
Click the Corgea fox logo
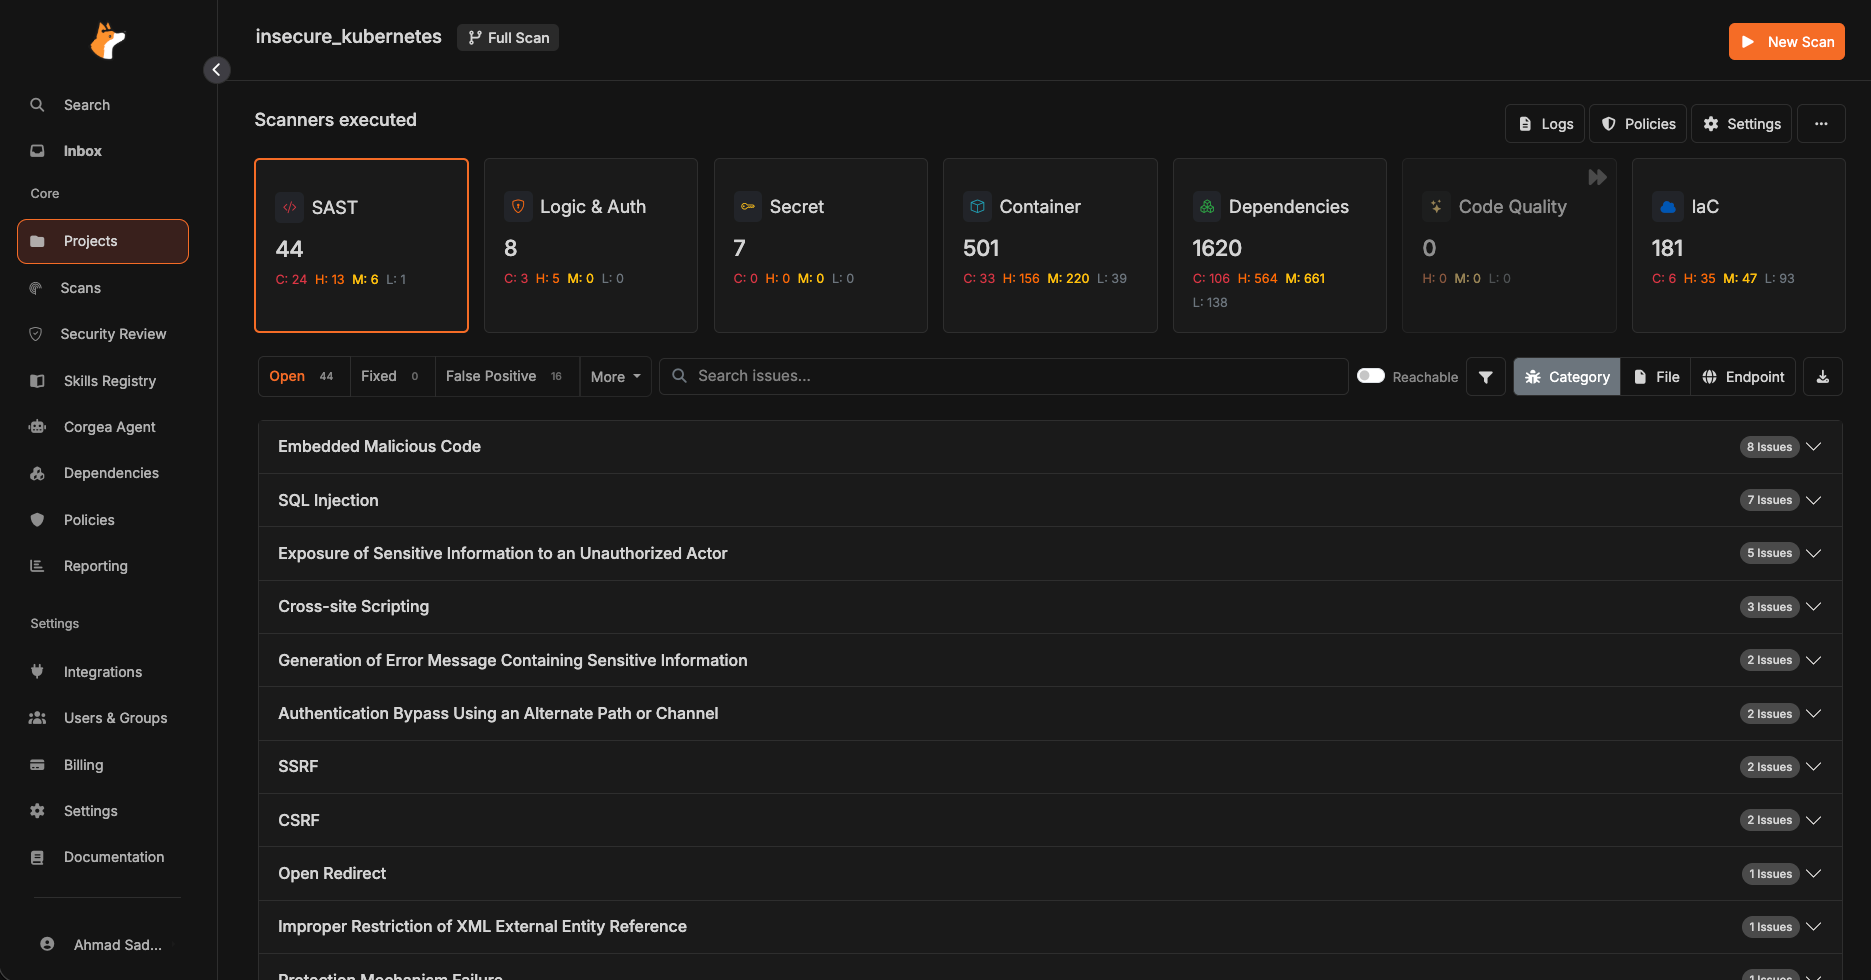tap(108, 41)
